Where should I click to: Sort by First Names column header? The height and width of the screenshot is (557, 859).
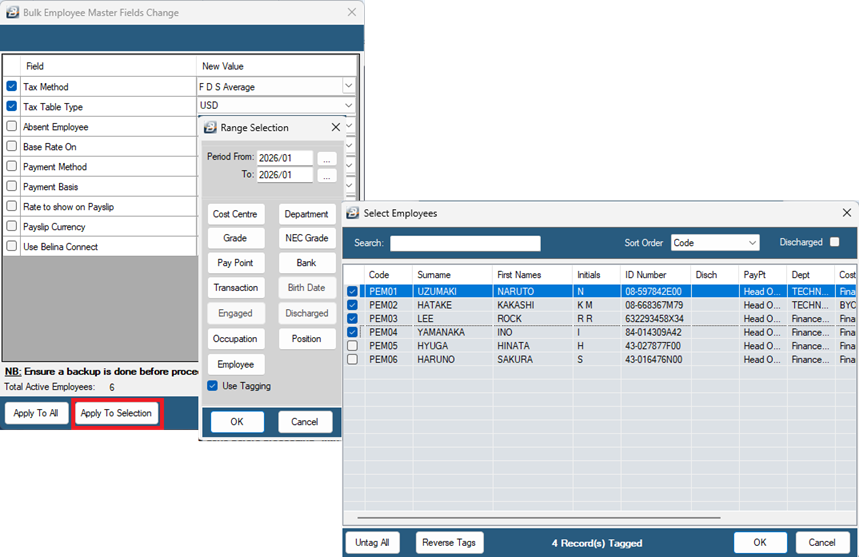coord(532,274)
